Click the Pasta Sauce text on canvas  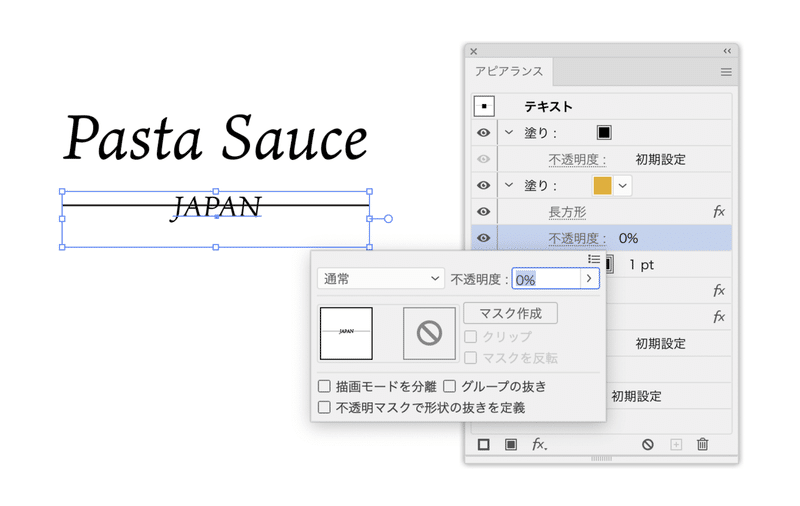(216, 138)
